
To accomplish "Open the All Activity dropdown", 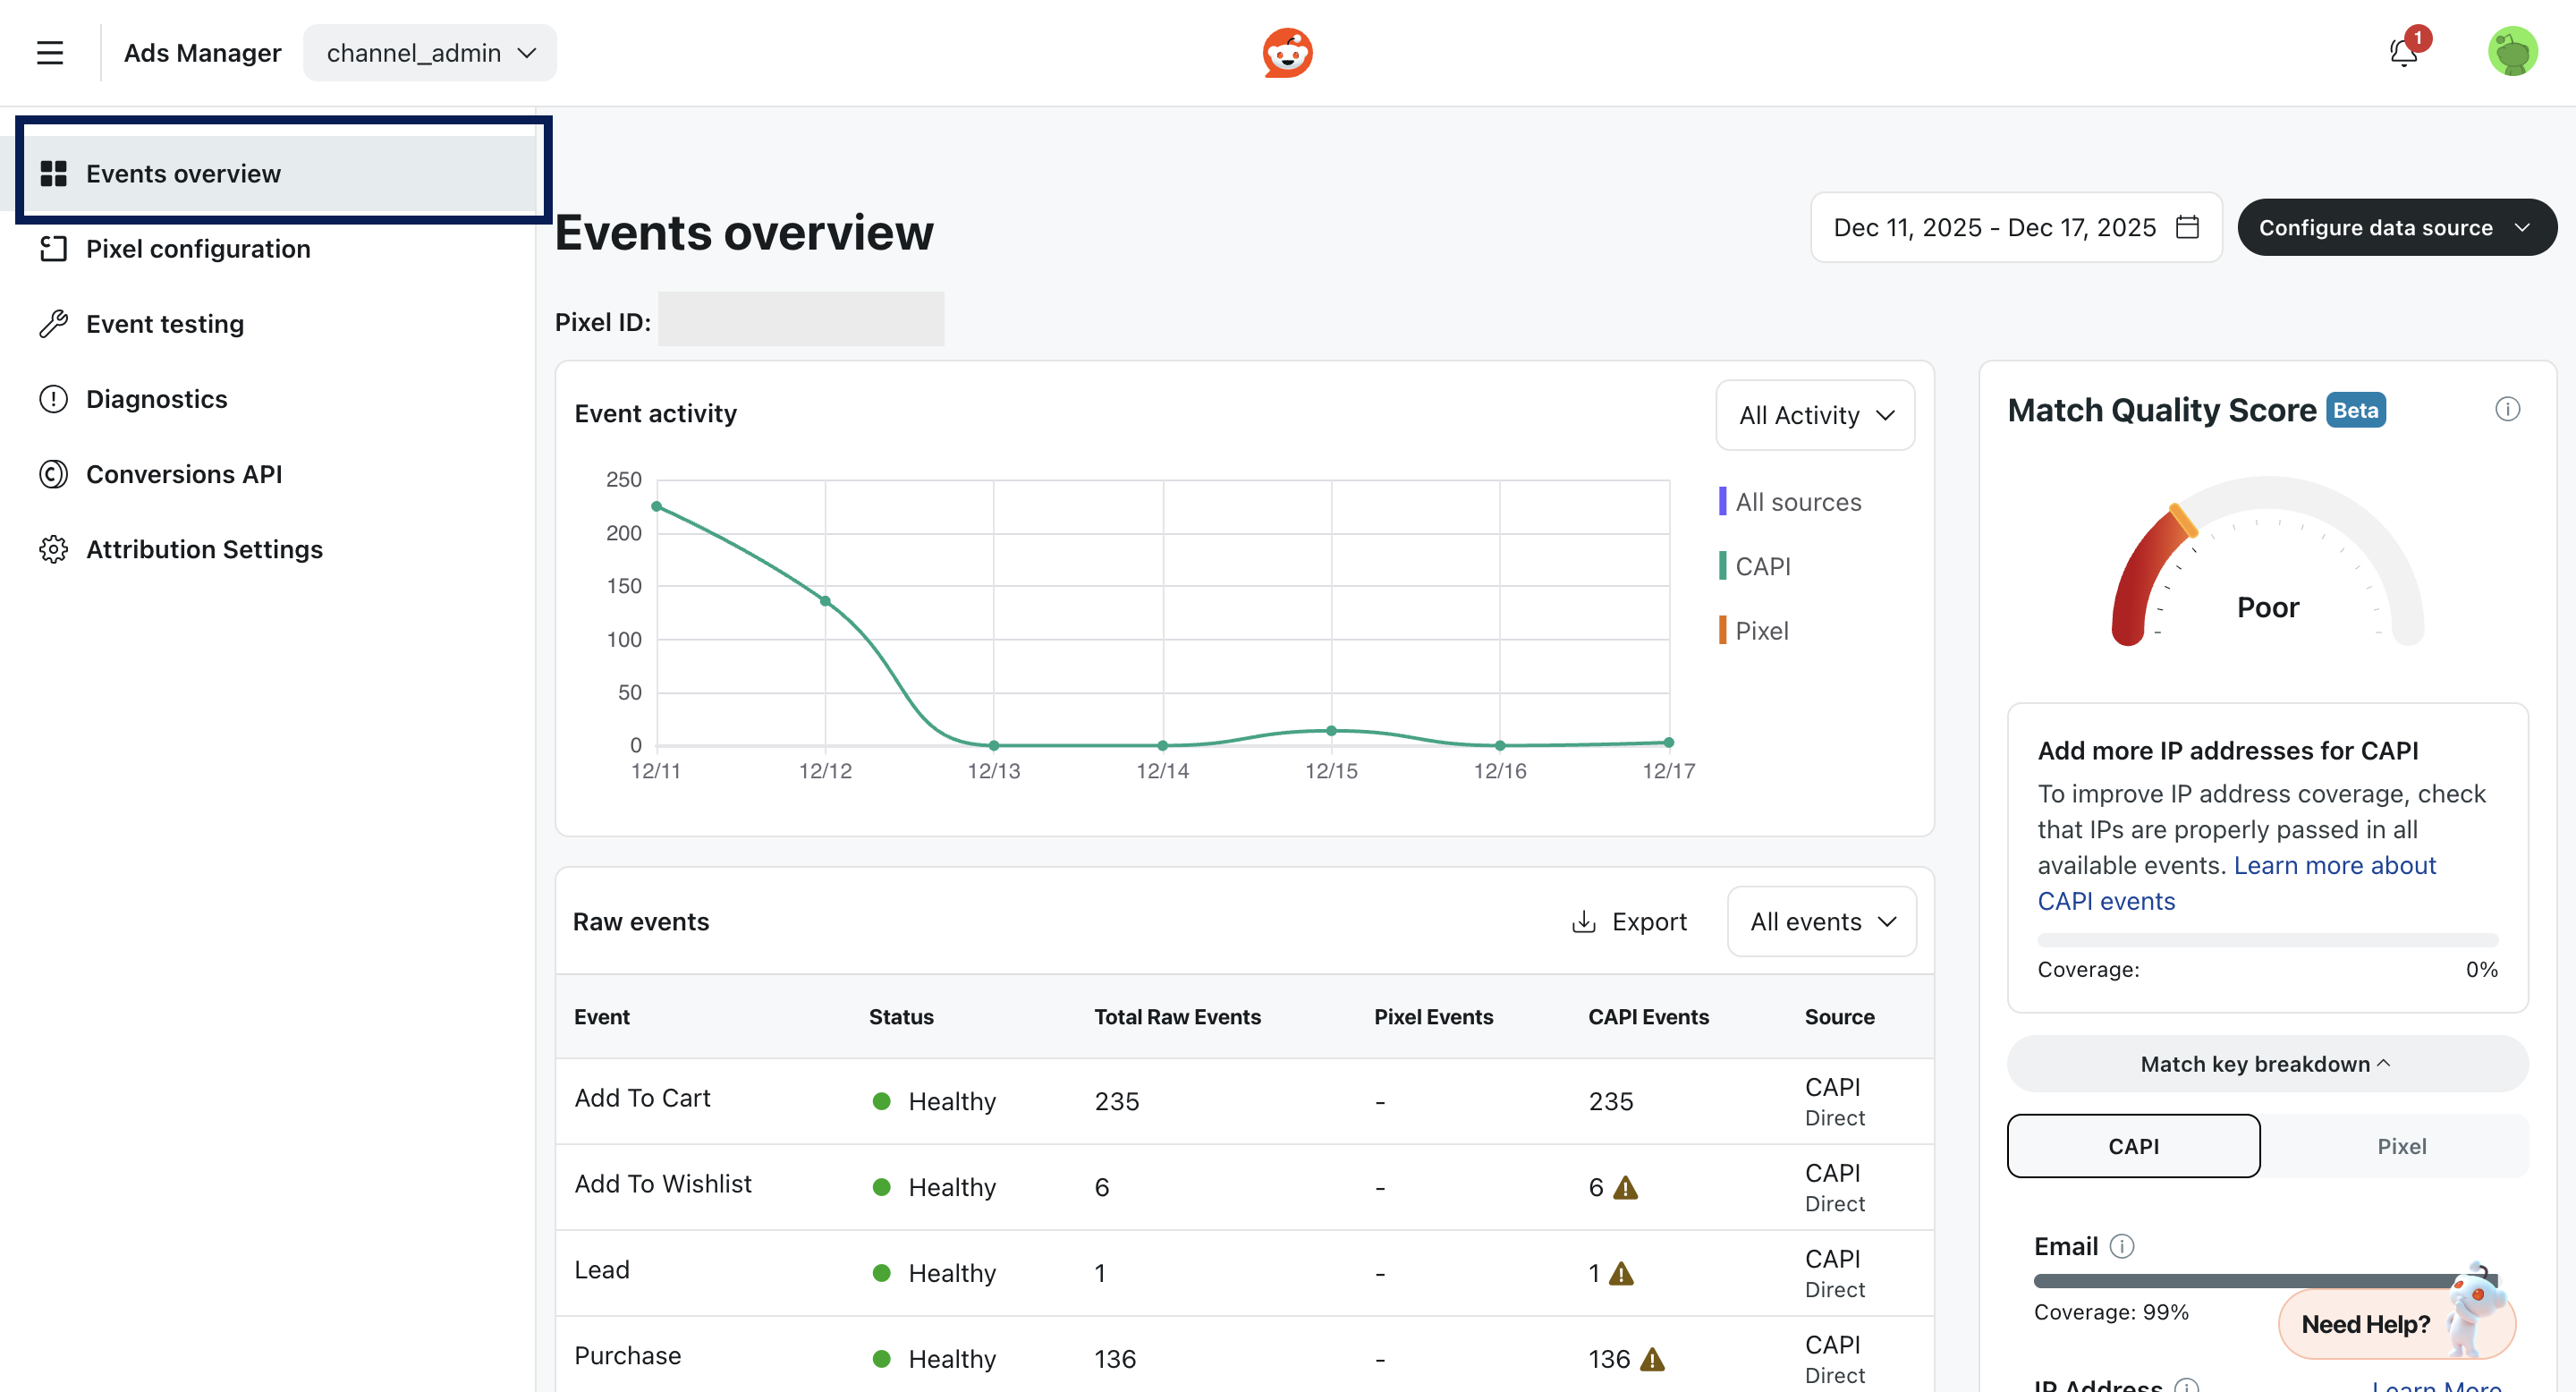I will pyautogui.click(x=1815, y=415).
